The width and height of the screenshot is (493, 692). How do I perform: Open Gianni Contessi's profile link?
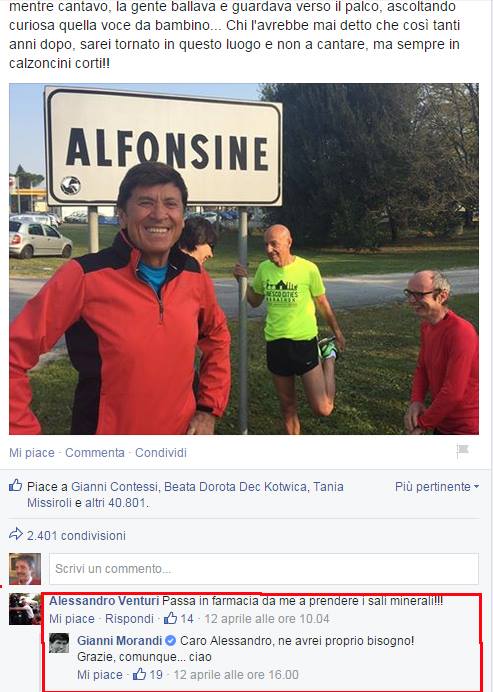[114, 487]
